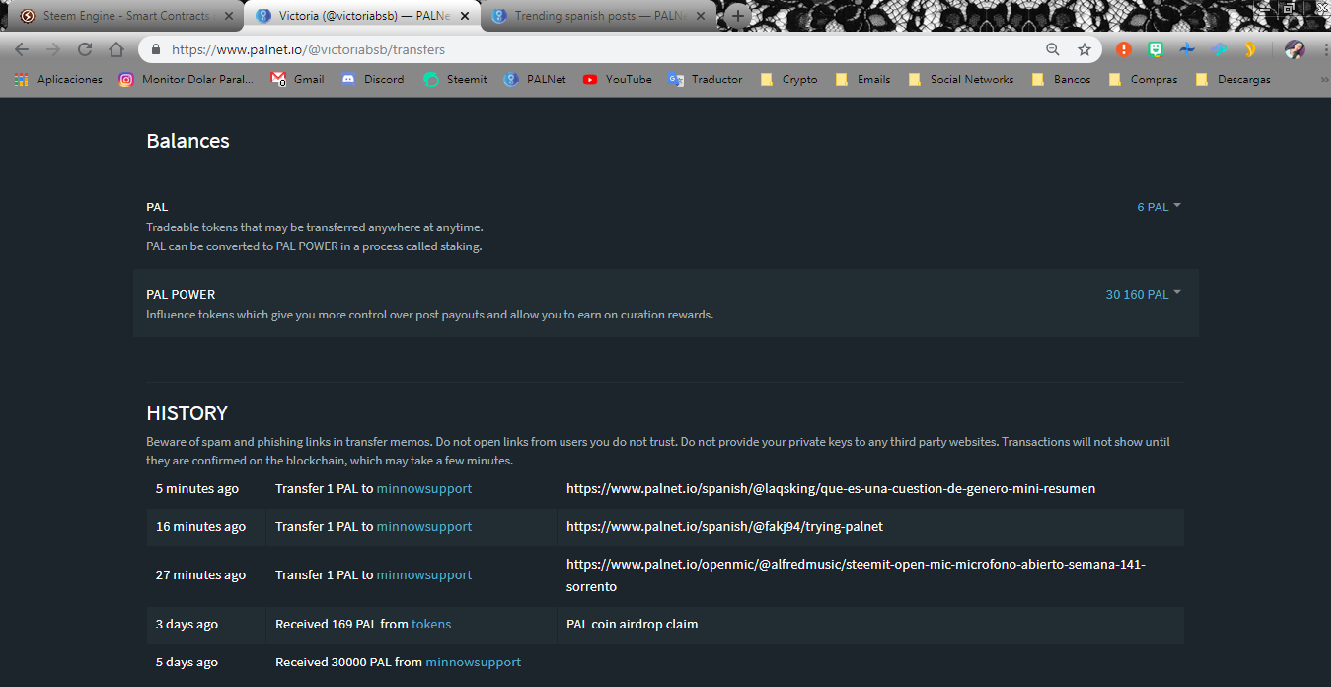Open the 6 PAL balance dropdown
Image resolution: width=1331 pixels, height=687 pixels.
(1158, 207)
